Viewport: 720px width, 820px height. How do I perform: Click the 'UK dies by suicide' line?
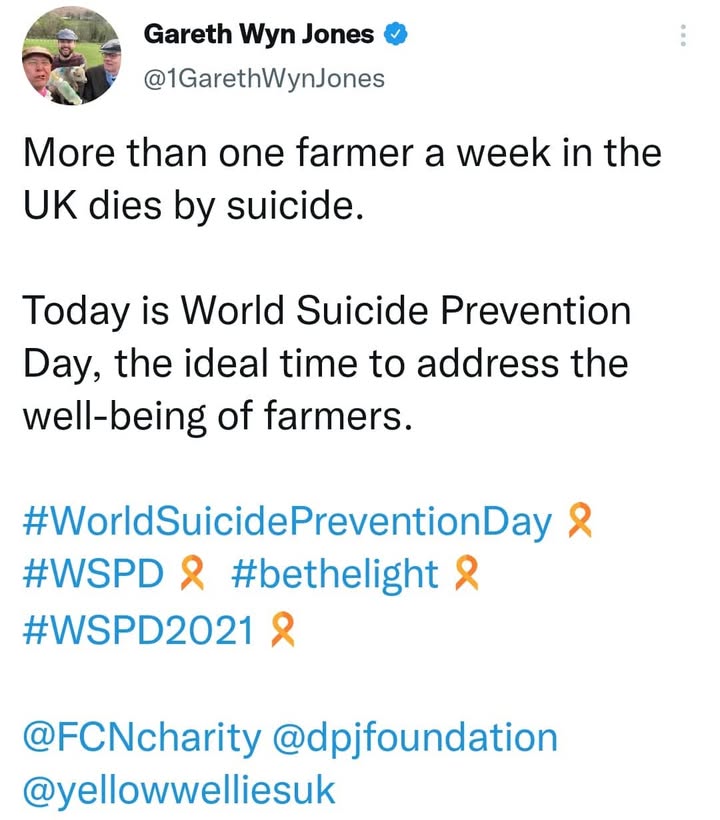pyautogui.click(x=193, y=206)
